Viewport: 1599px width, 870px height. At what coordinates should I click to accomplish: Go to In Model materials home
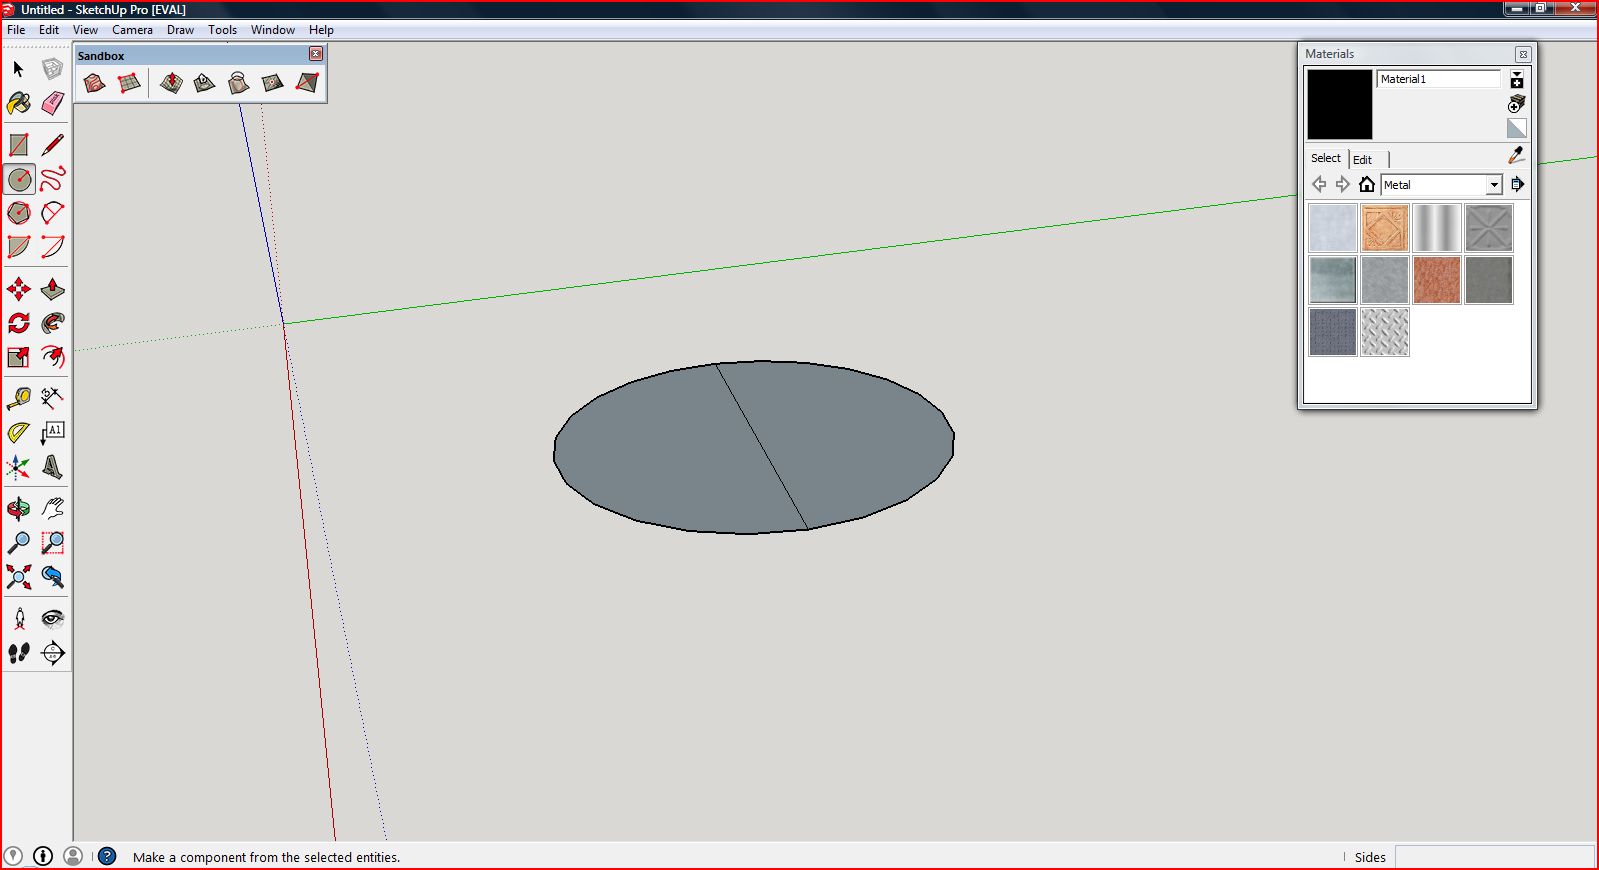(1367, 184)
